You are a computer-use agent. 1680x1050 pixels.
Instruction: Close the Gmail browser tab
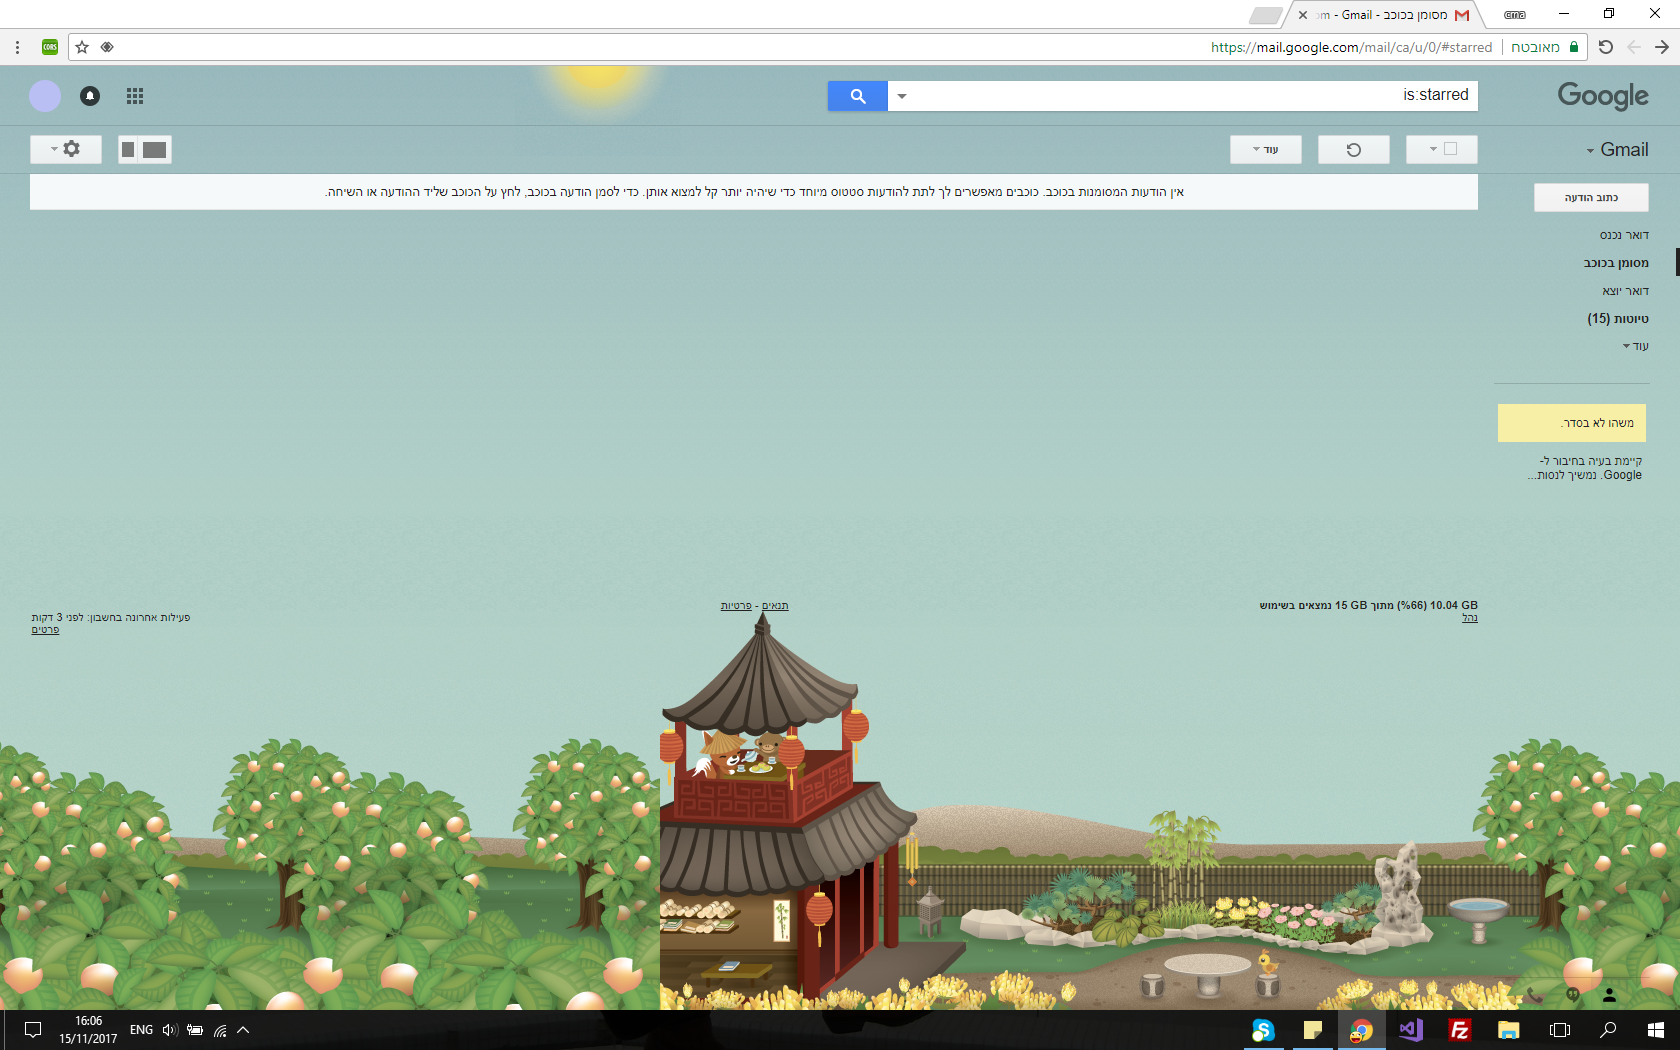coord(1303,15)
